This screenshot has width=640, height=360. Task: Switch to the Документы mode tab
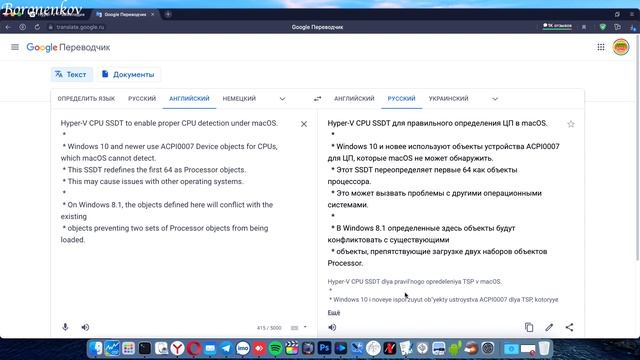(129, 74)
